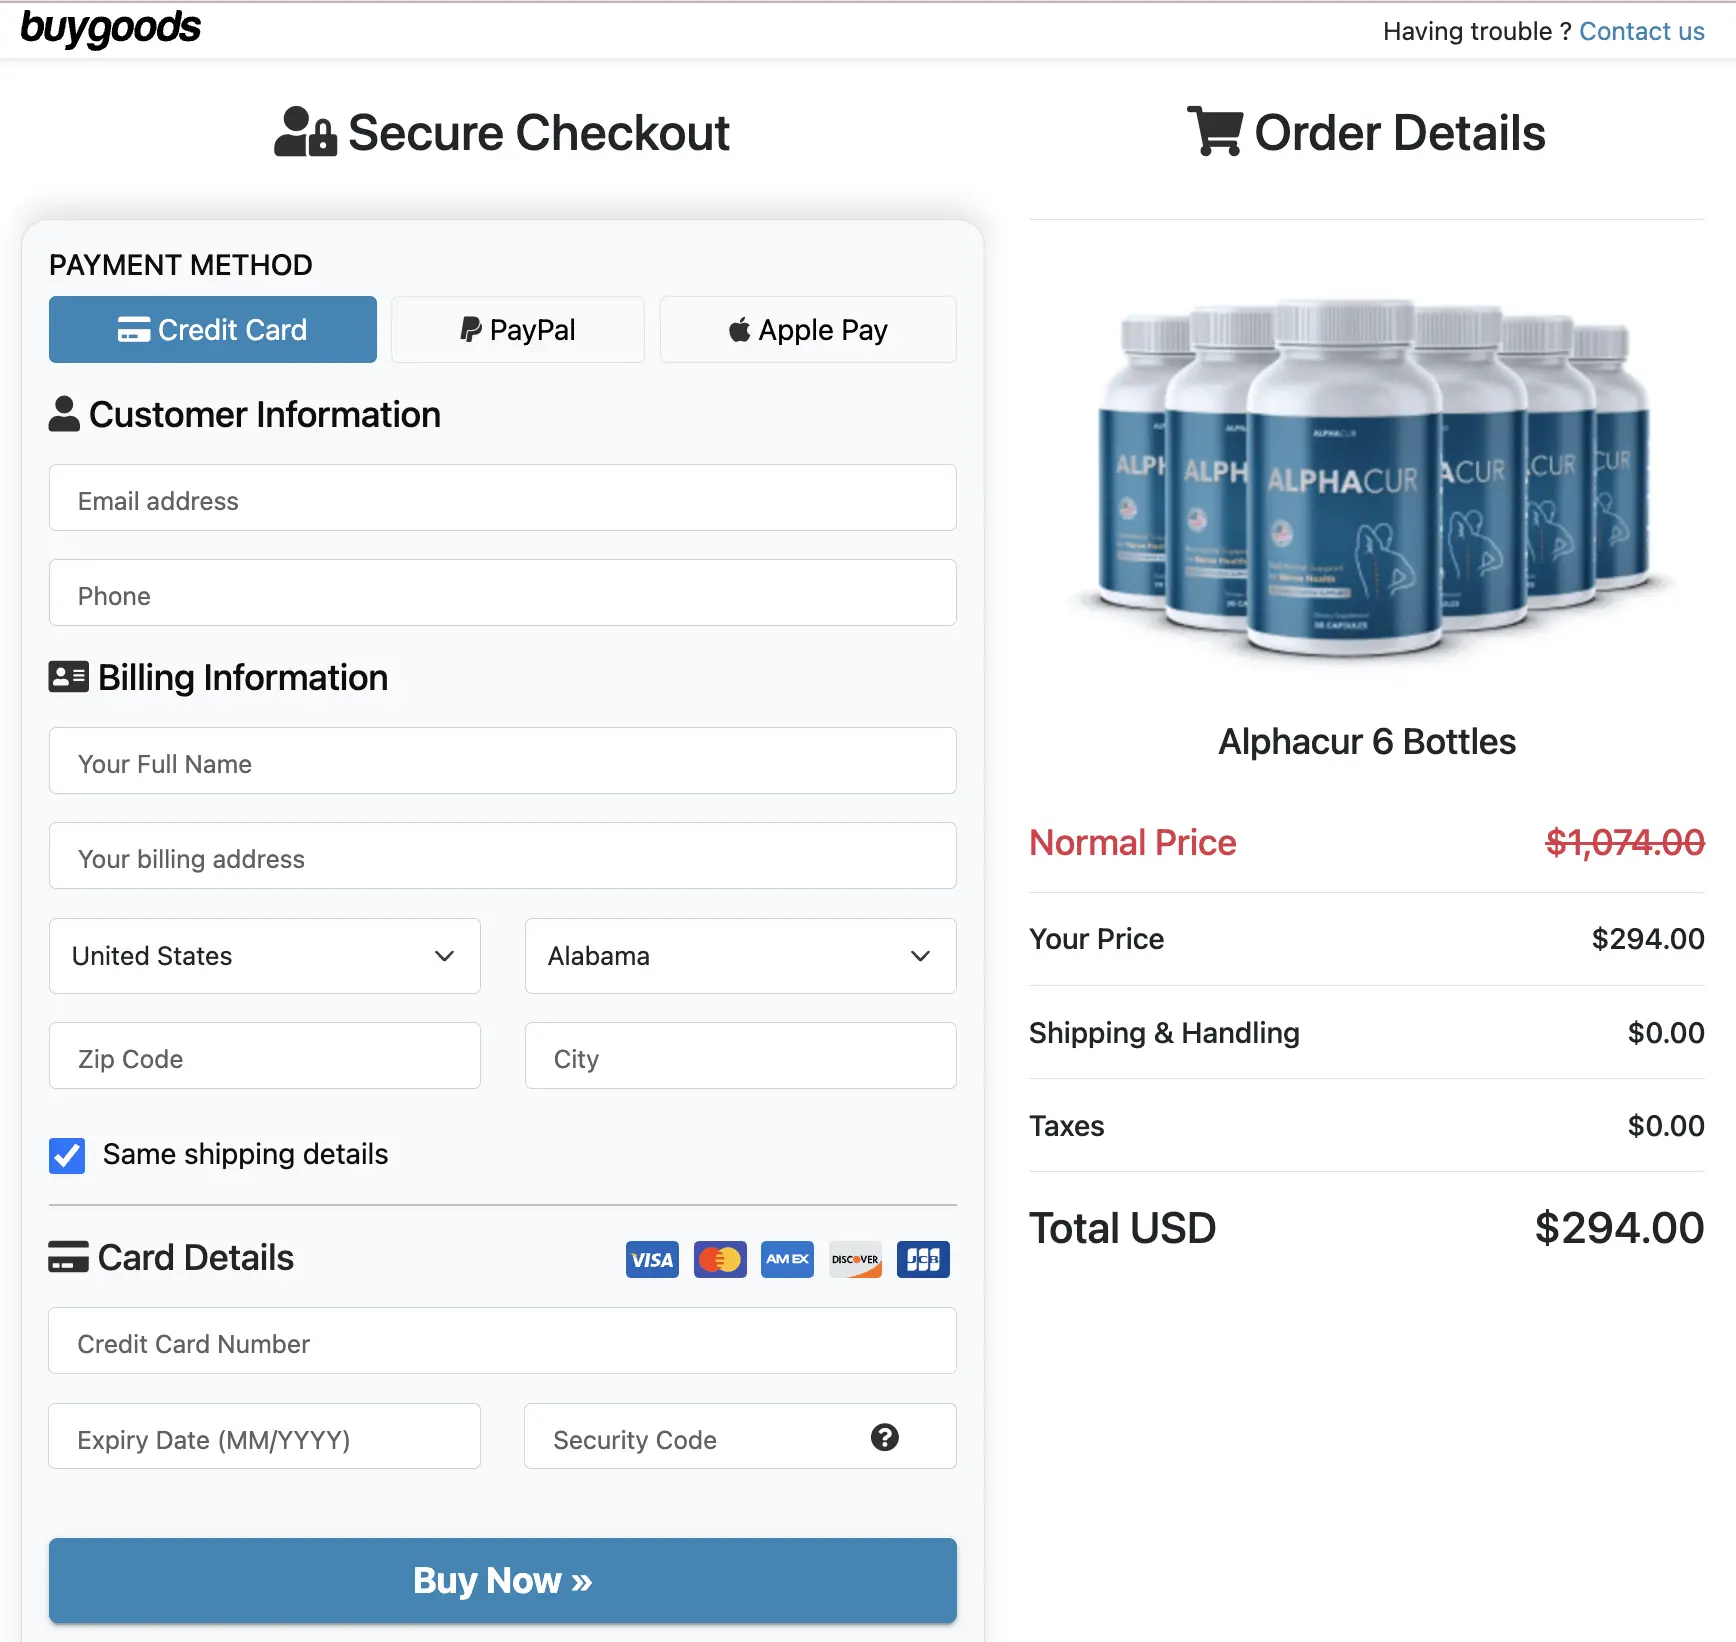This screenshot has width=1736, height=1642.
Task: Click the Taxes label
Action: (x=1067, y=1126)
